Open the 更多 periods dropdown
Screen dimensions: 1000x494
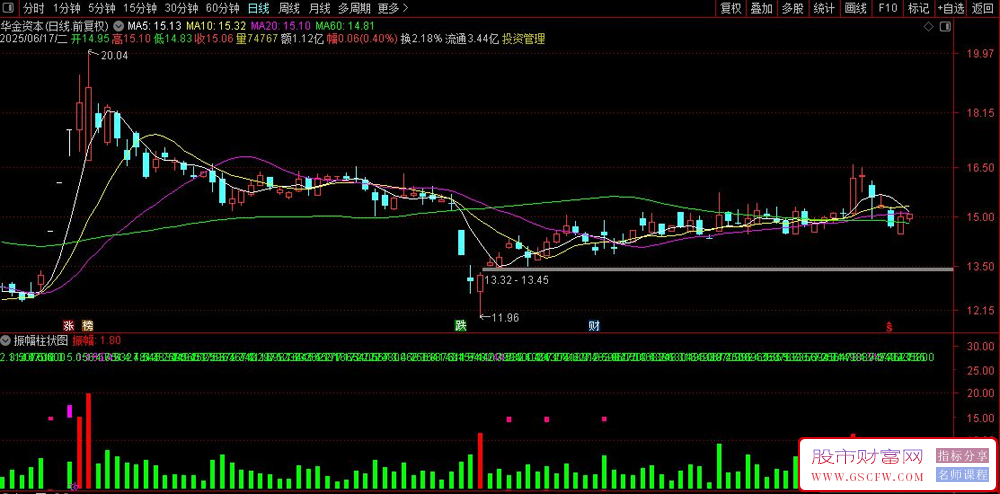(x=393, y=8)
